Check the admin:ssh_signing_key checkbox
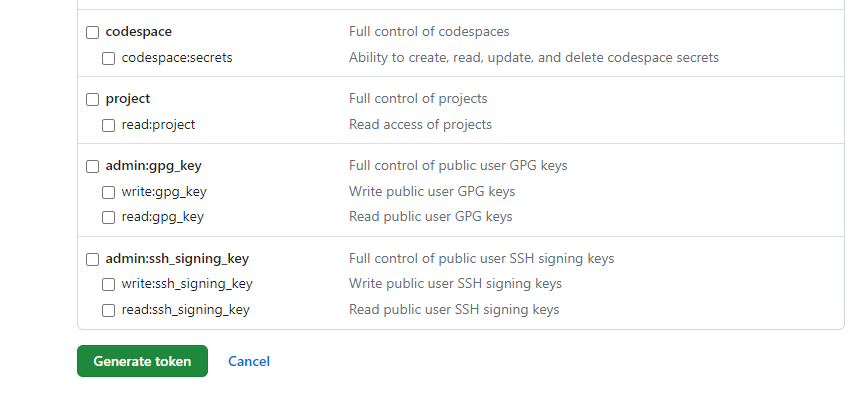 [x=93, y=259]
